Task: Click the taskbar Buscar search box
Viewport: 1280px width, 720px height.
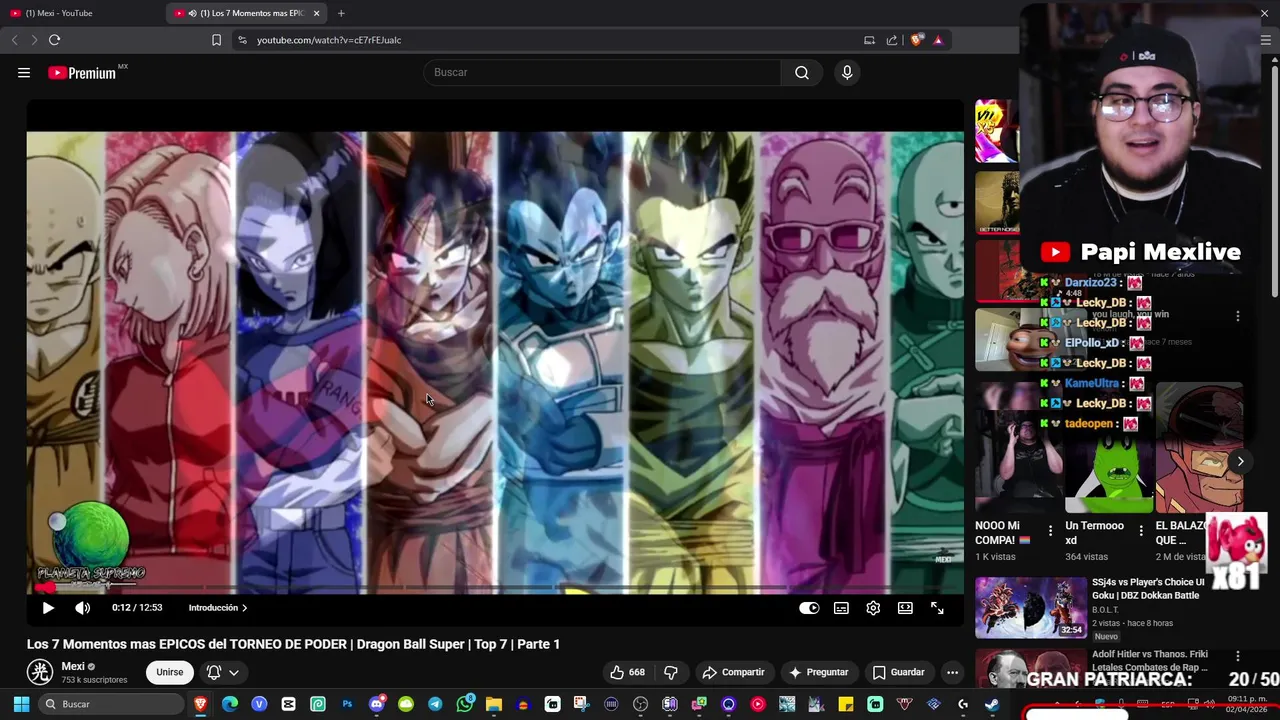Action: point(112,704)
